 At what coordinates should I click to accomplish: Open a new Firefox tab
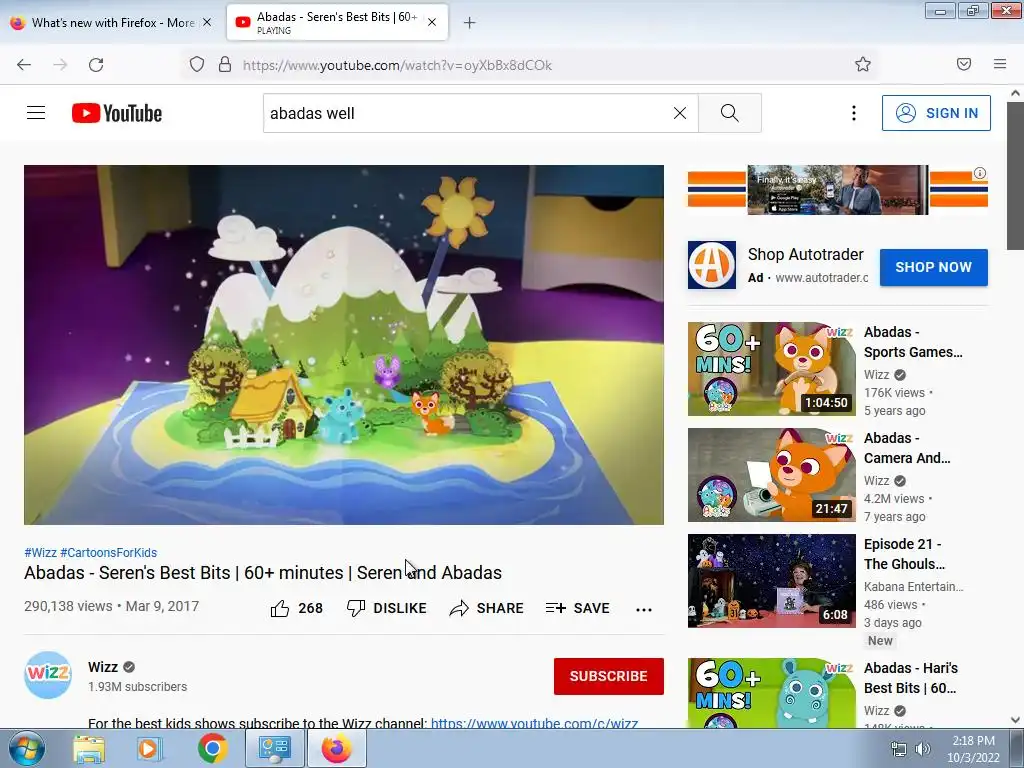(470, 23)
